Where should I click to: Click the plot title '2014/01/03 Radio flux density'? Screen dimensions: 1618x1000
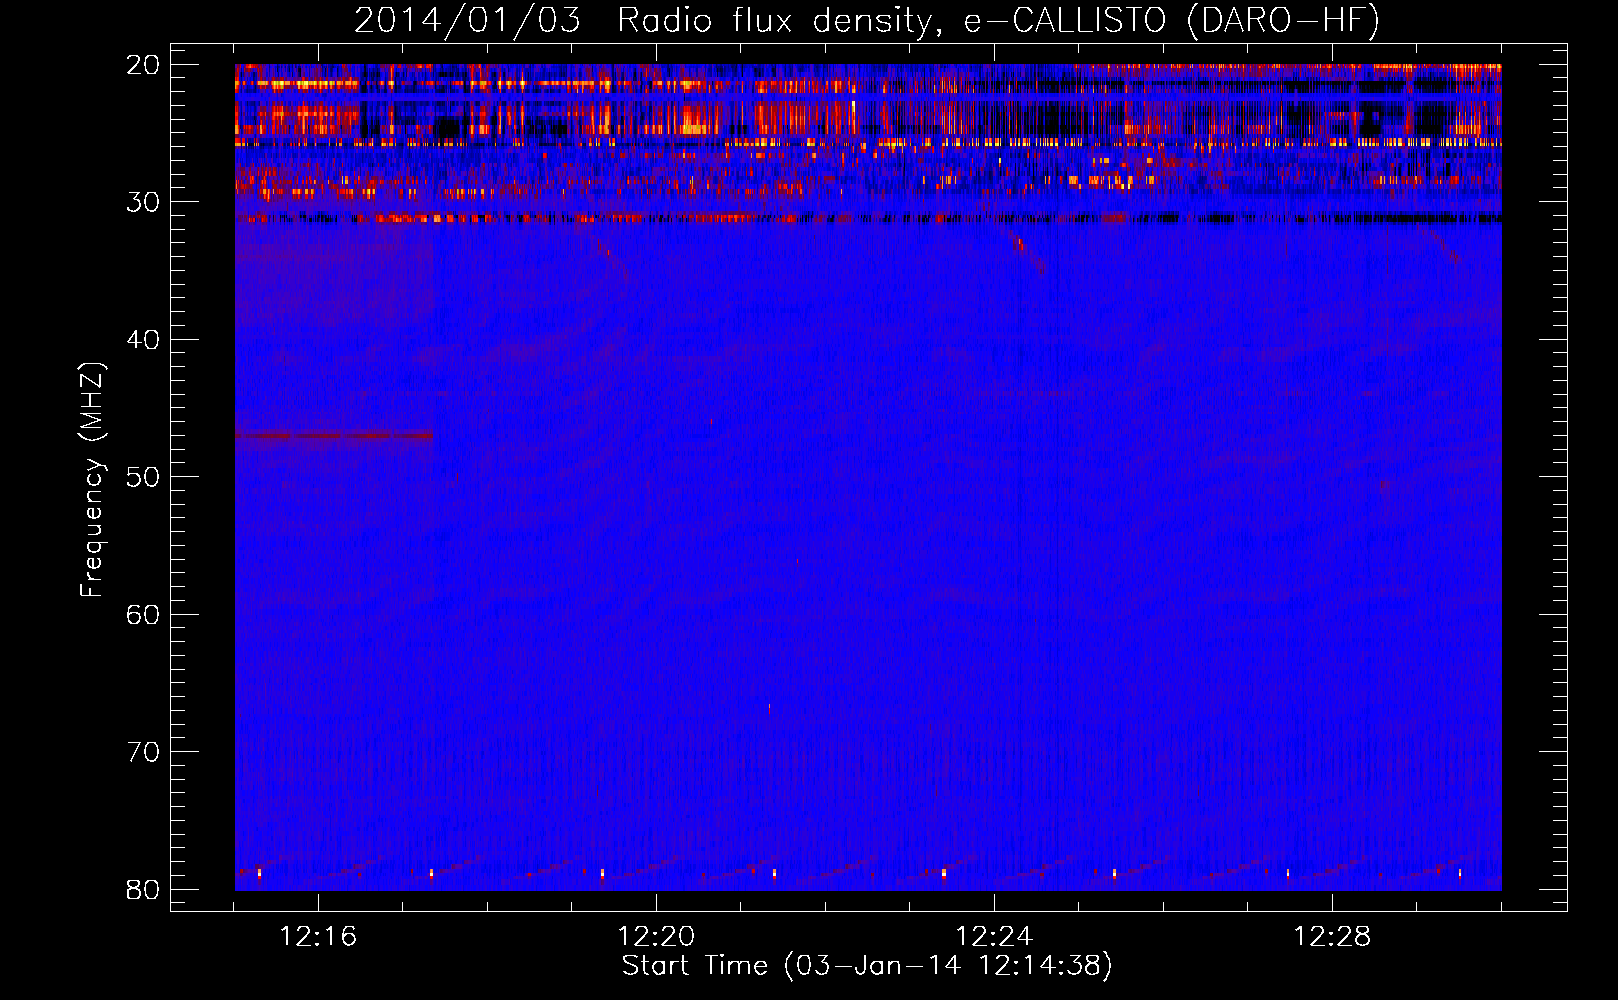(x=867, y=20)
